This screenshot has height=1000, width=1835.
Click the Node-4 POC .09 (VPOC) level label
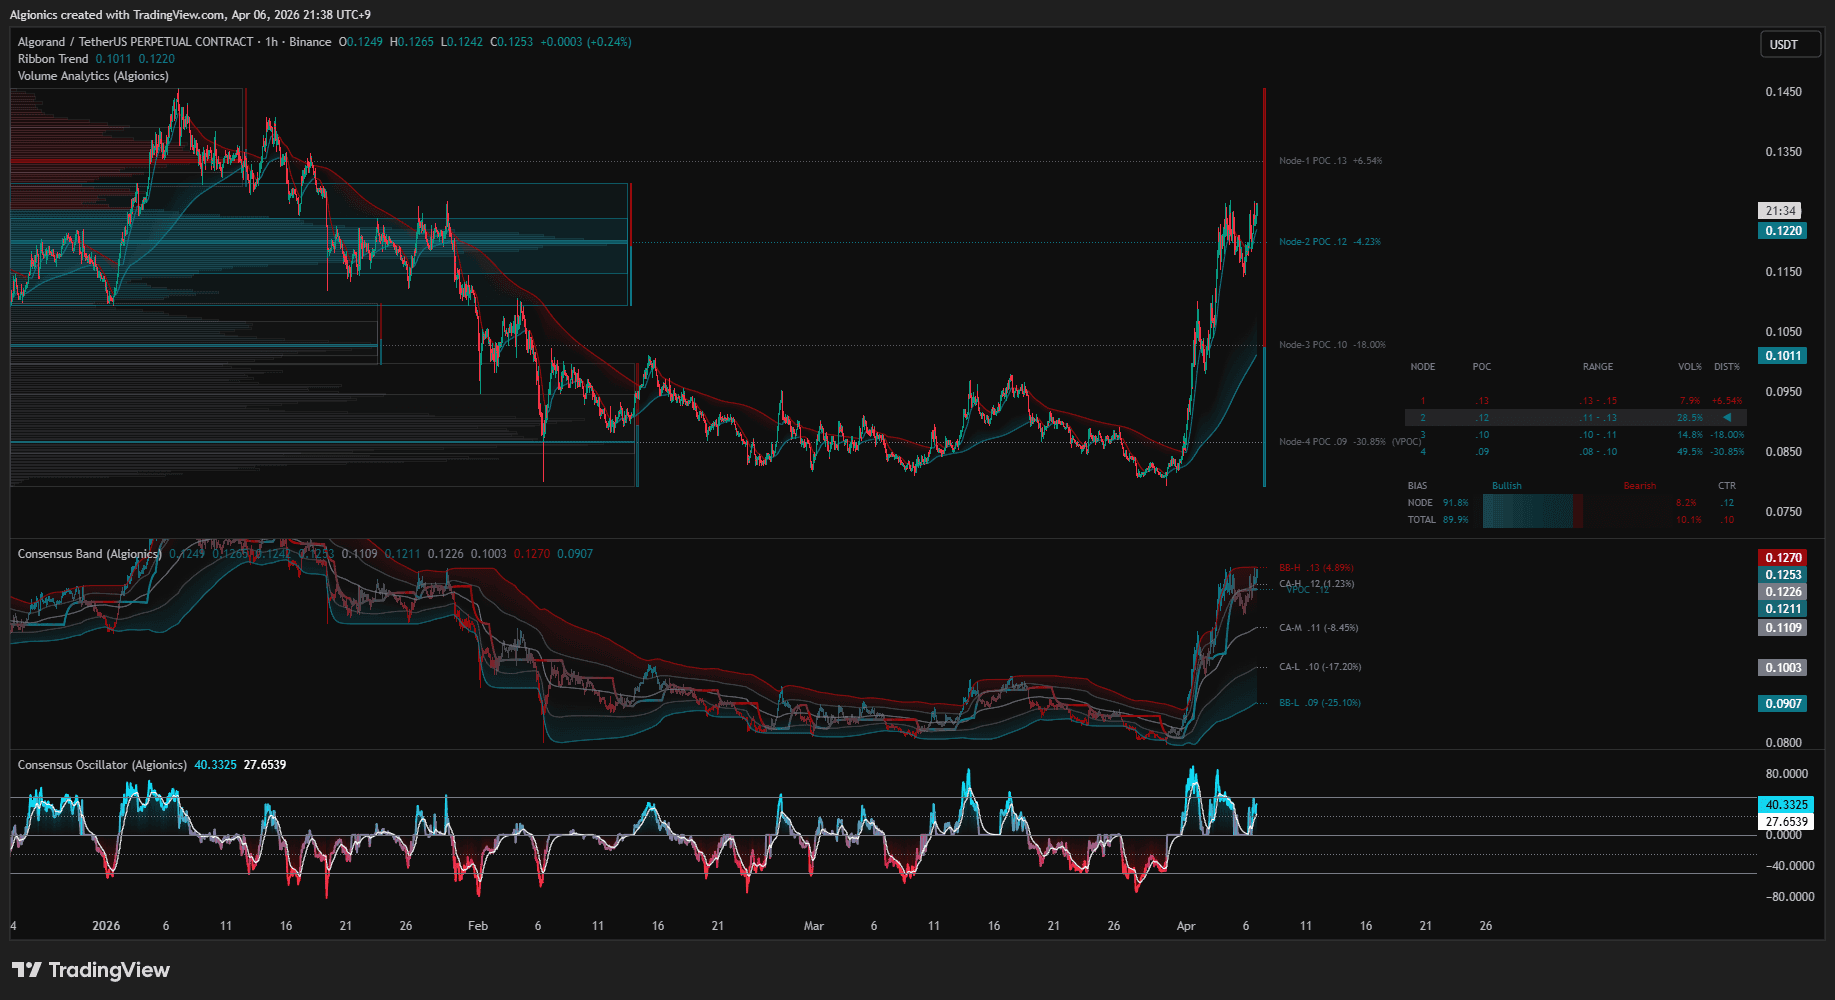[x=1350, y=442]
